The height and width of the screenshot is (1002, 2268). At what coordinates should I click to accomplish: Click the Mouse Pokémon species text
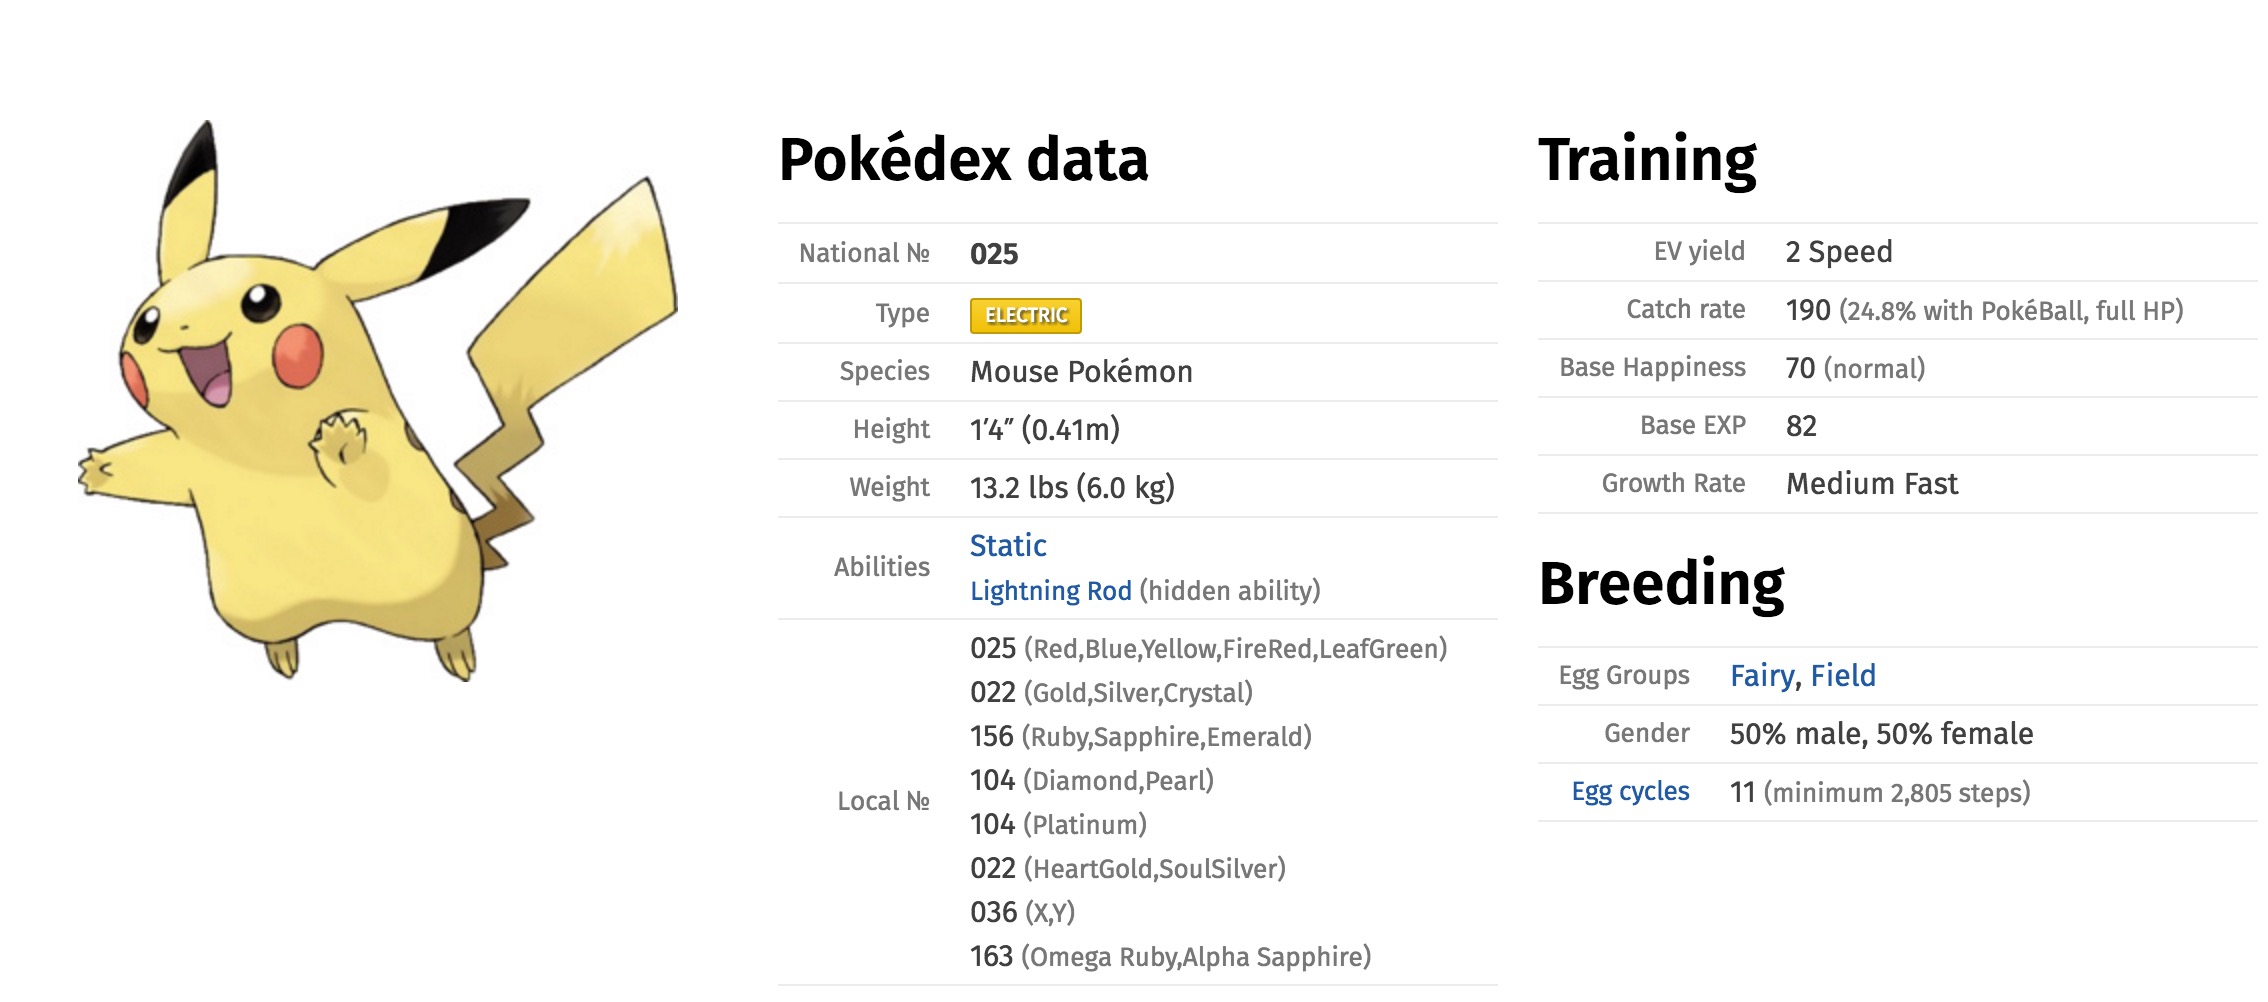click(x=1081, y=372)
